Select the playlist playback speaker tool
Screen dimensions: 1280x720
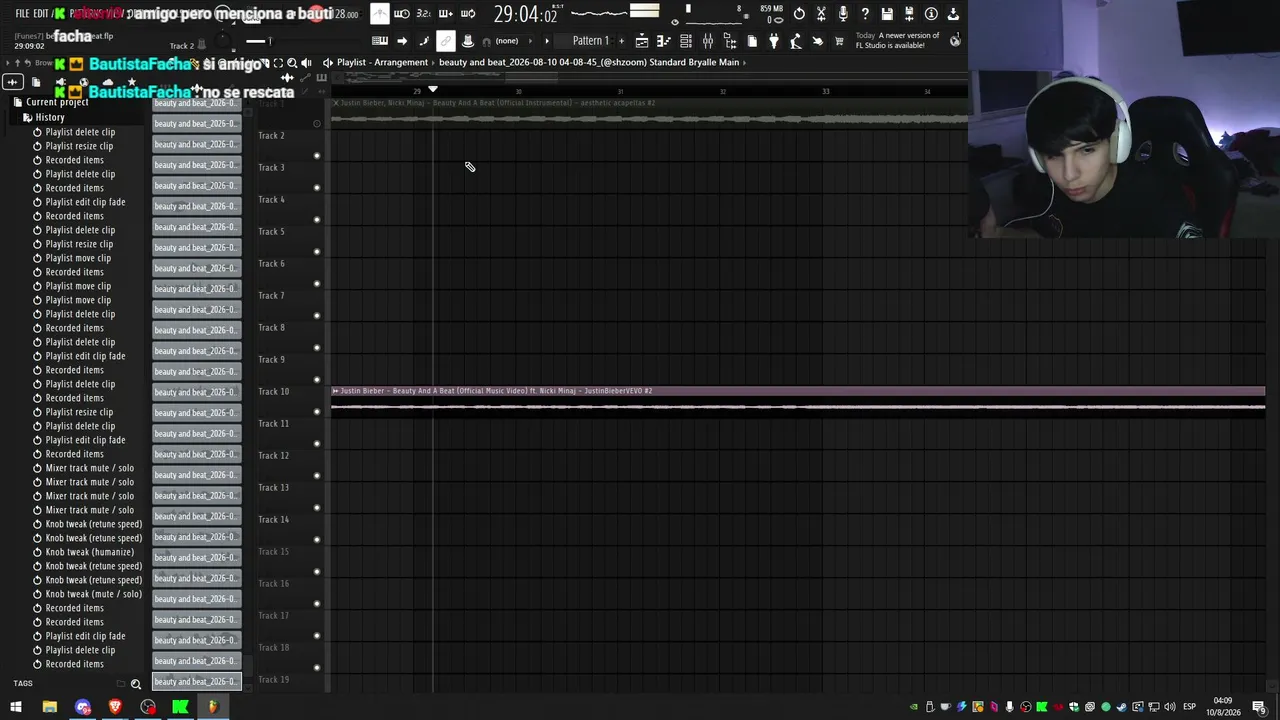coord(306,63)
